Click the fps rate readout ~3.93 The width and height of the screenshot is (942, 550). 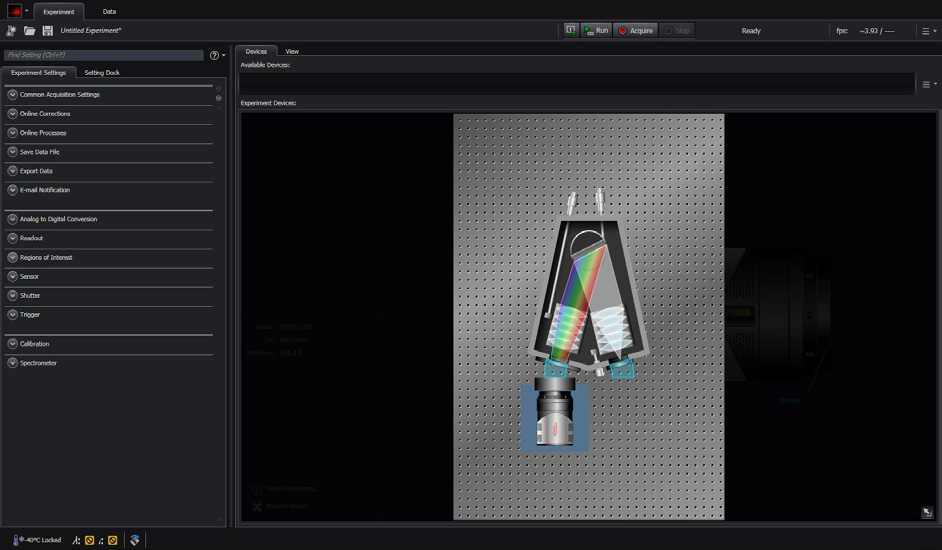coord(877,31)
